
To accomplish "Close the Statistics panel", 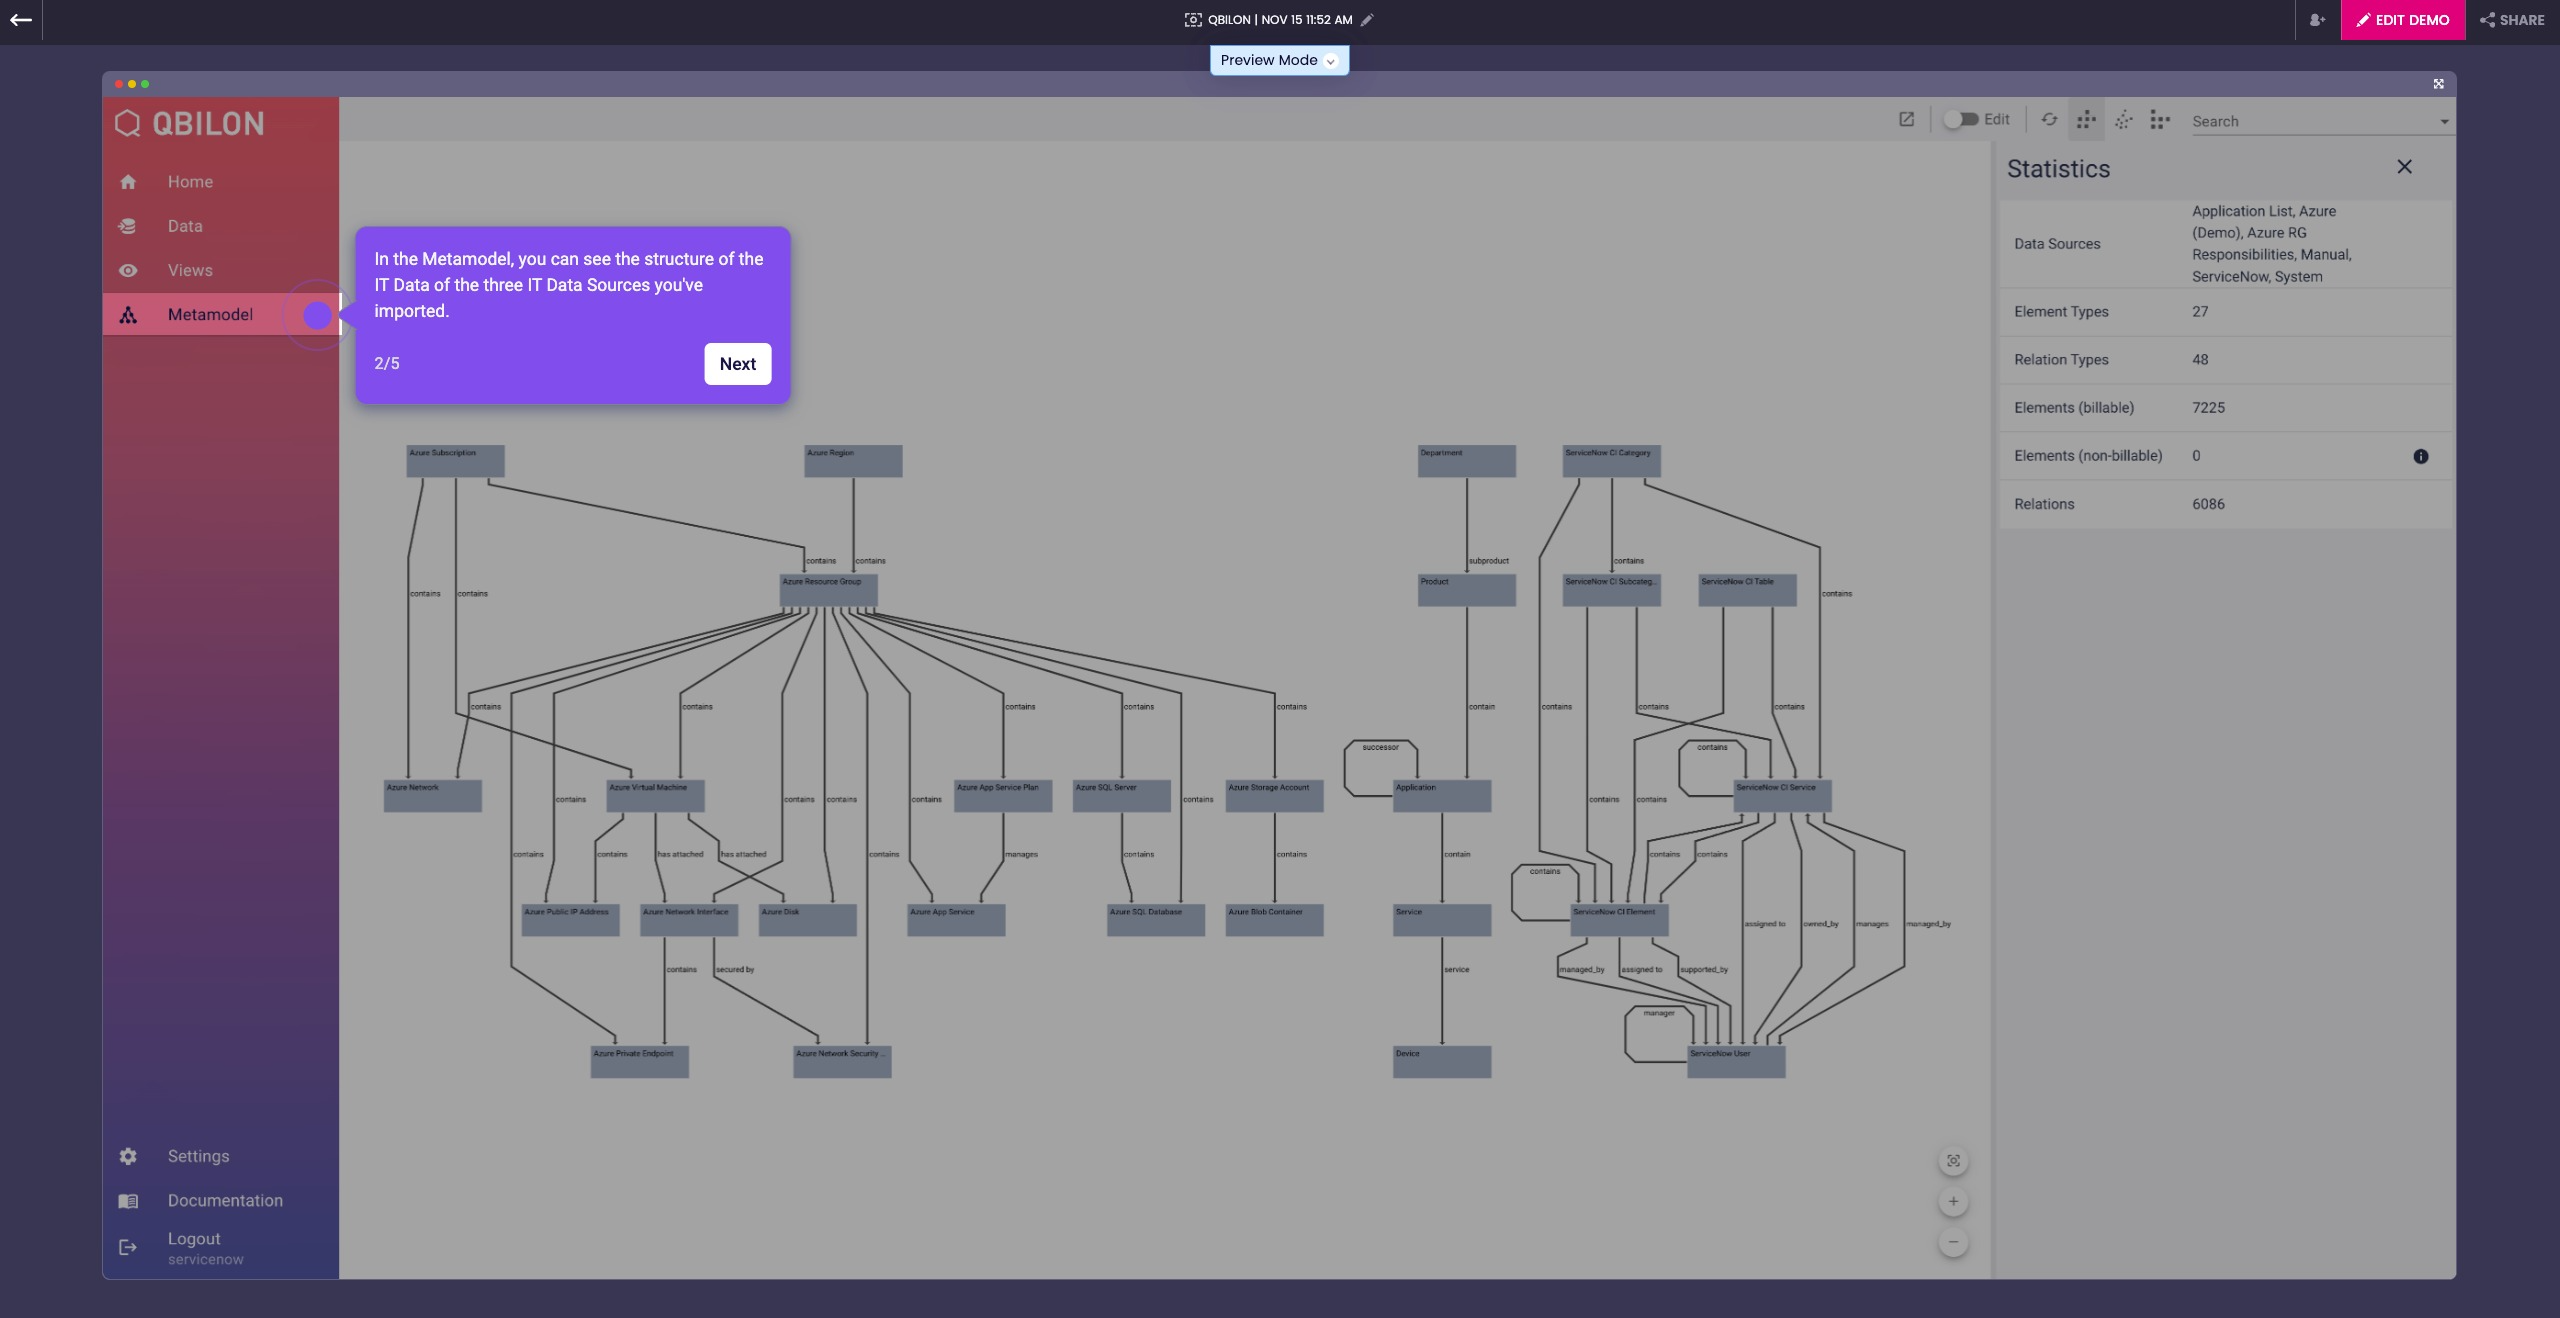I will (x=2404, y=167).
